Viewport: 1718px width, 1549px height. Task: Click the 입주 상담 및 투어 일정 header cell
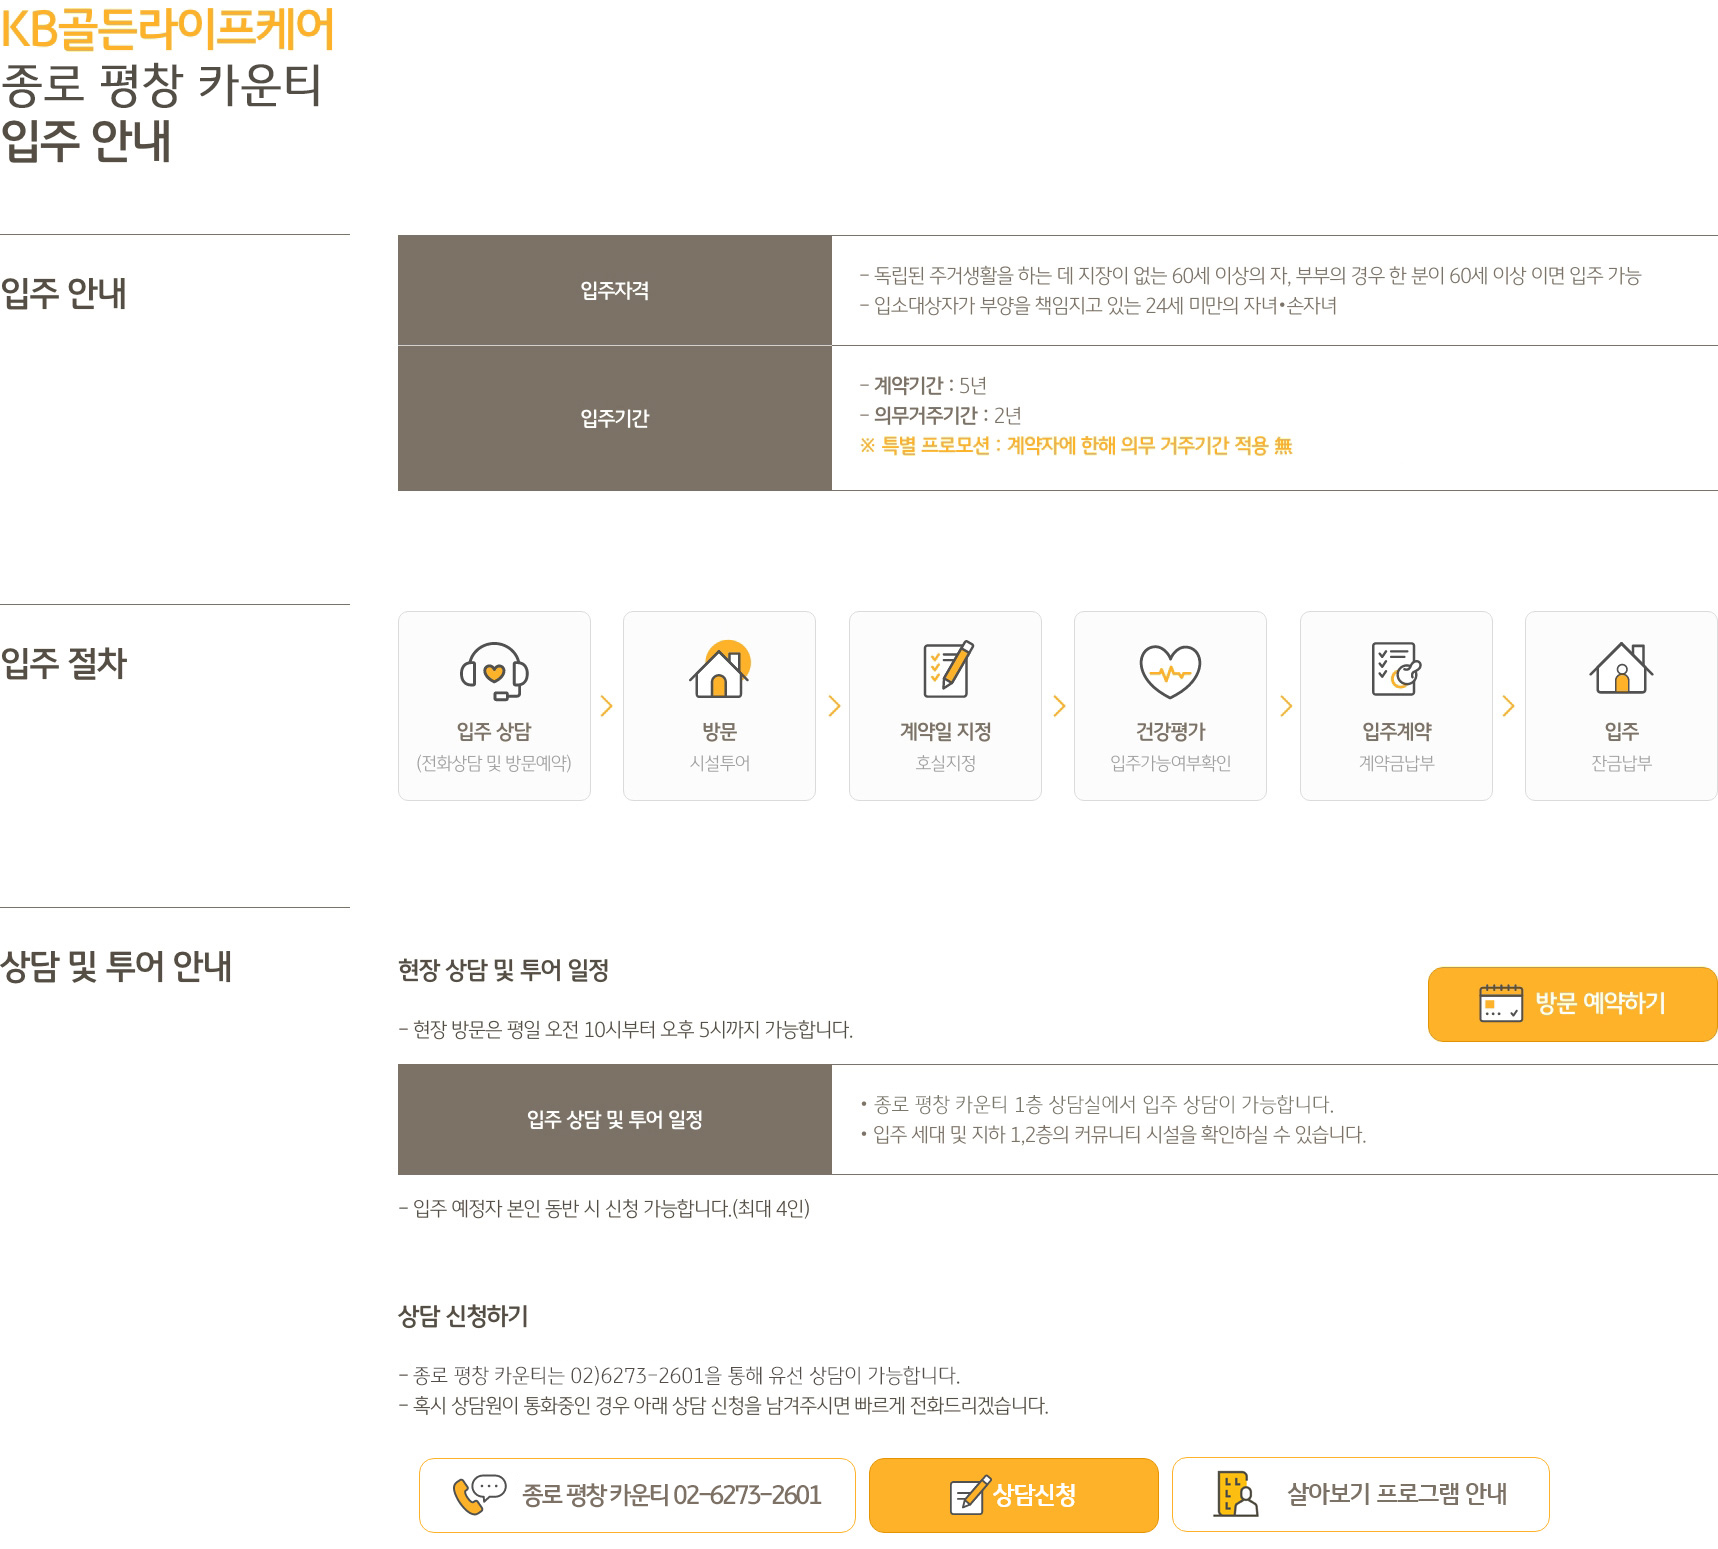[615, 1119]
